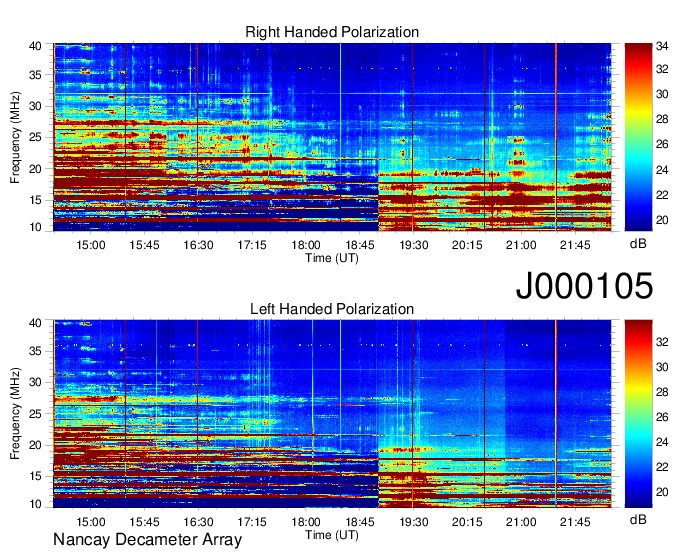Click the Left Handed Polarization spectrogram image
This screenshot has height=552, width=680.
(x=332, y=414)
